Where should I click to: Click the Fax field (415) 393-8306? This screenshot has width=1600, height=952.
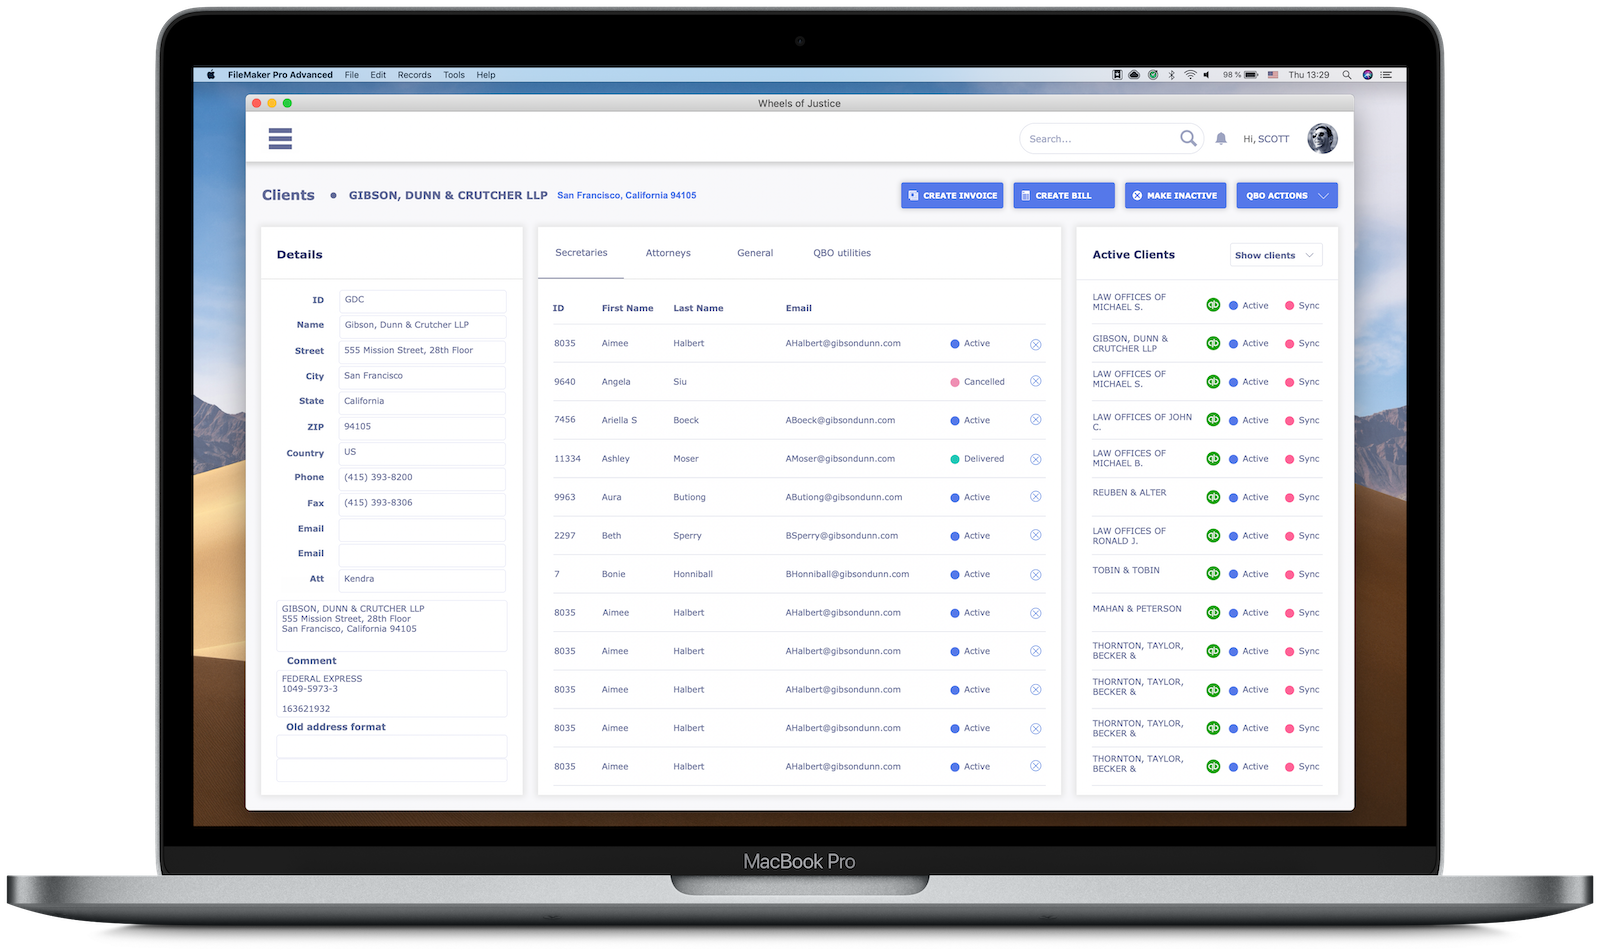[x=422, y=503]
